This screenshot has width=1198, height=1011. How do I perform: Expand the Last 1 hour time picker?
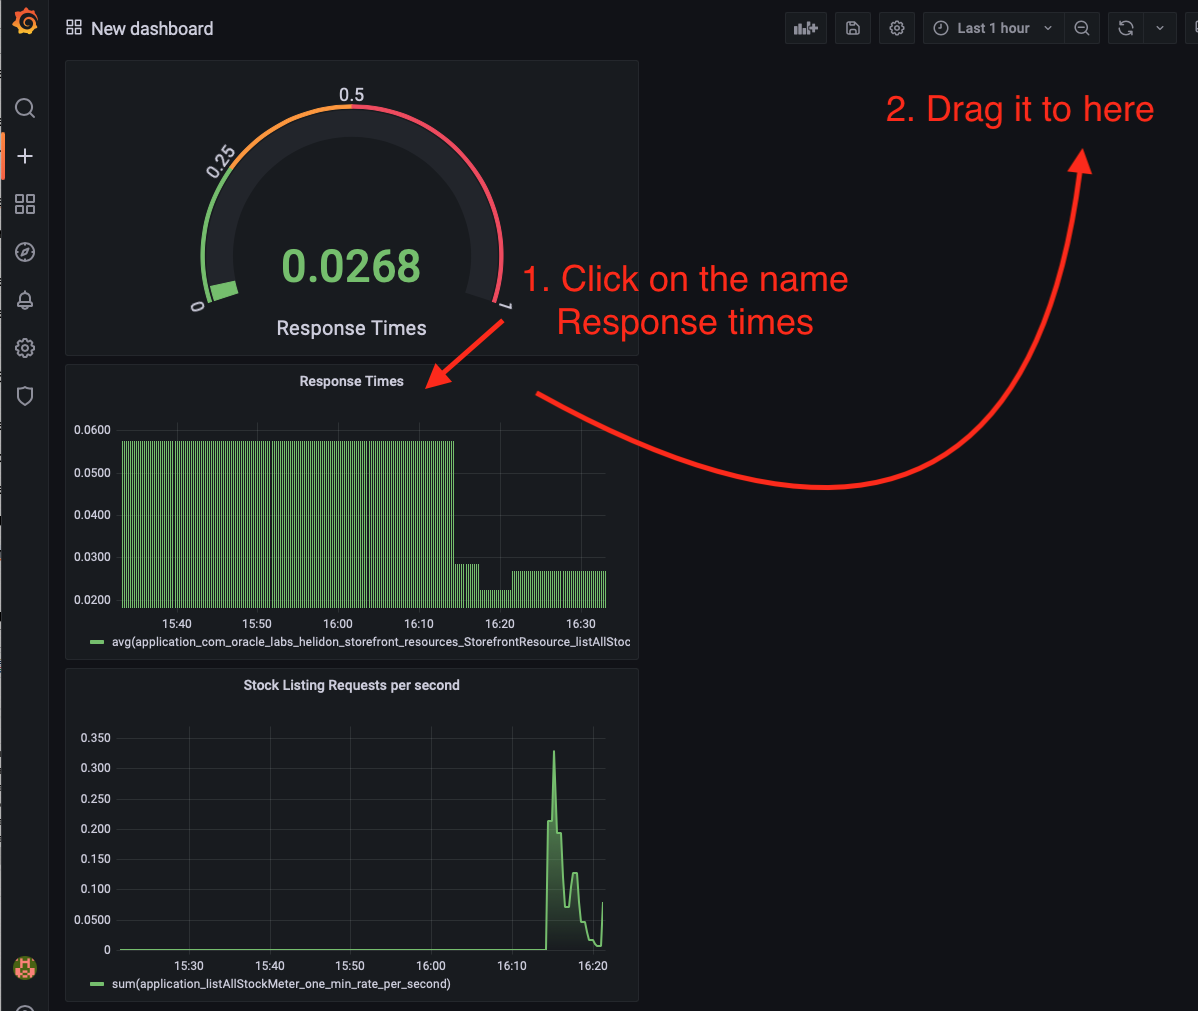pyautogui.click(x=993, y=28)
